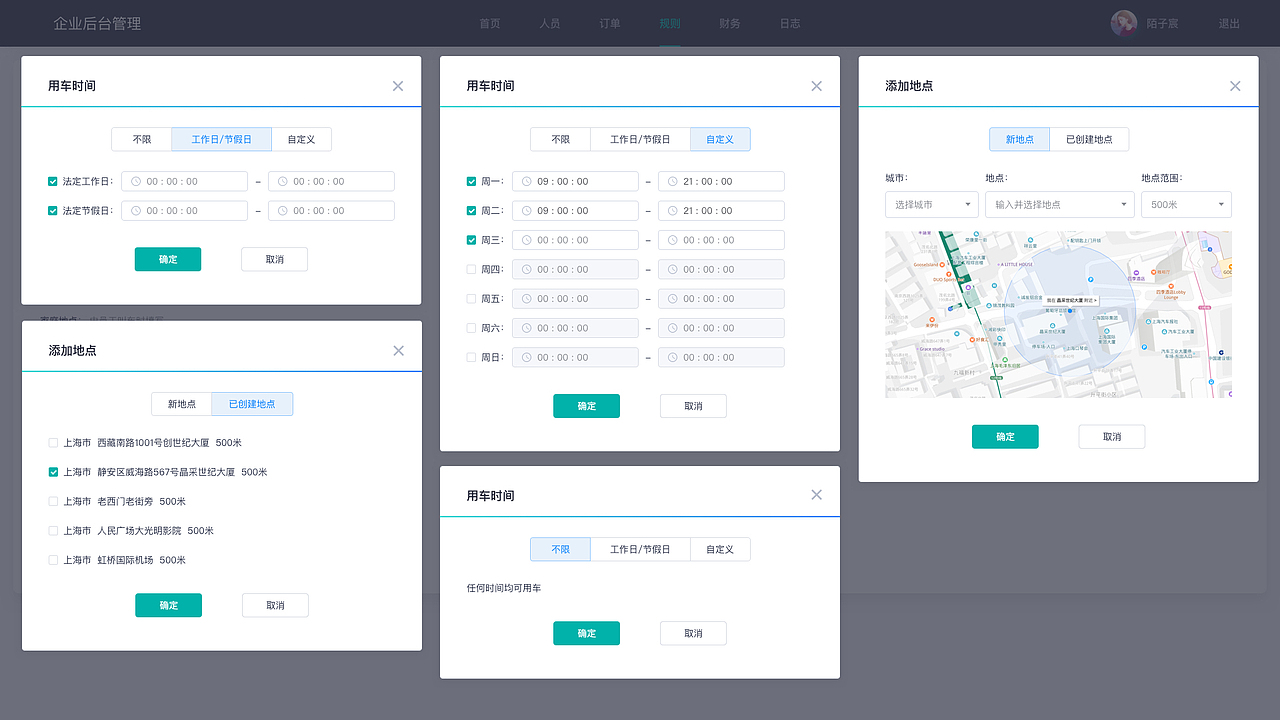Uncheck the 静安区威海路567号晶采世纪大厦 location
Image resolution: width=1280 pixels, height=720 pixels.
[53, 472]
